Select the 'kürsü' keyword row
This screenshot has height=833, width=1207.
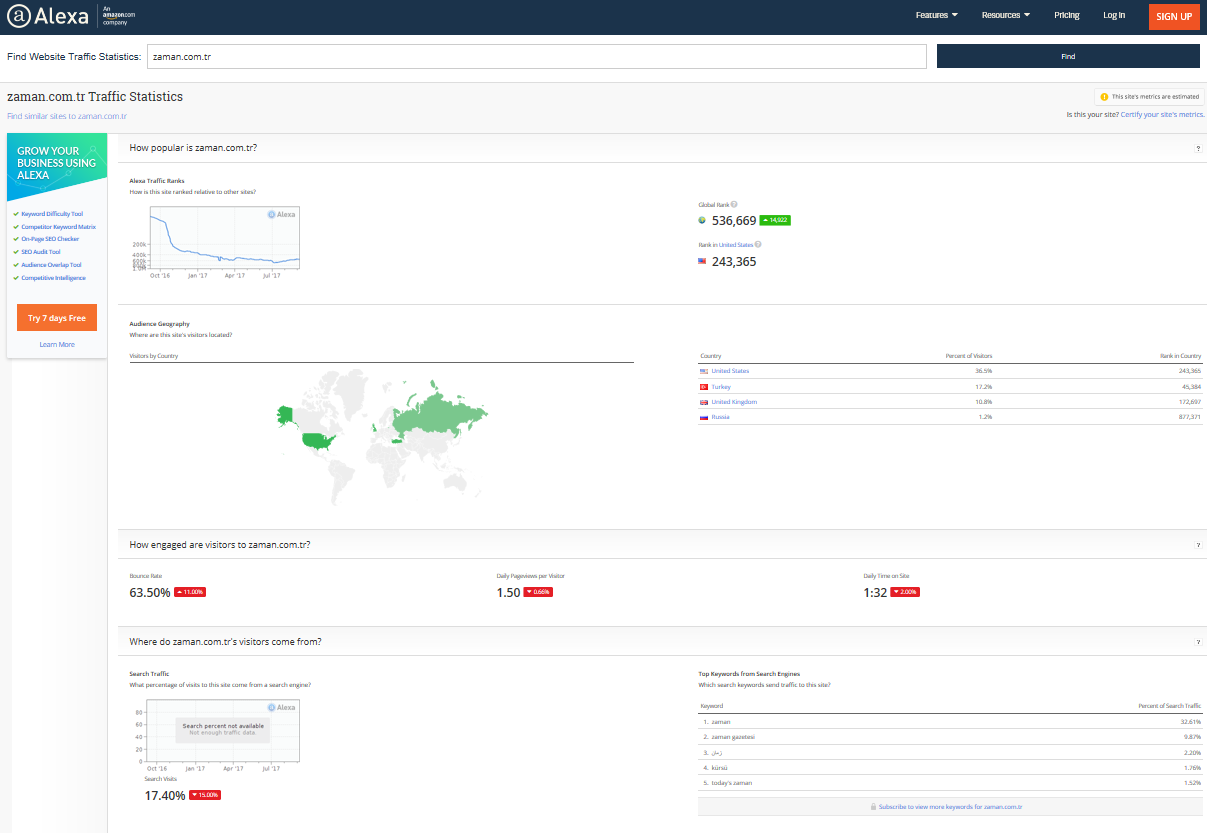click(950, 767)
